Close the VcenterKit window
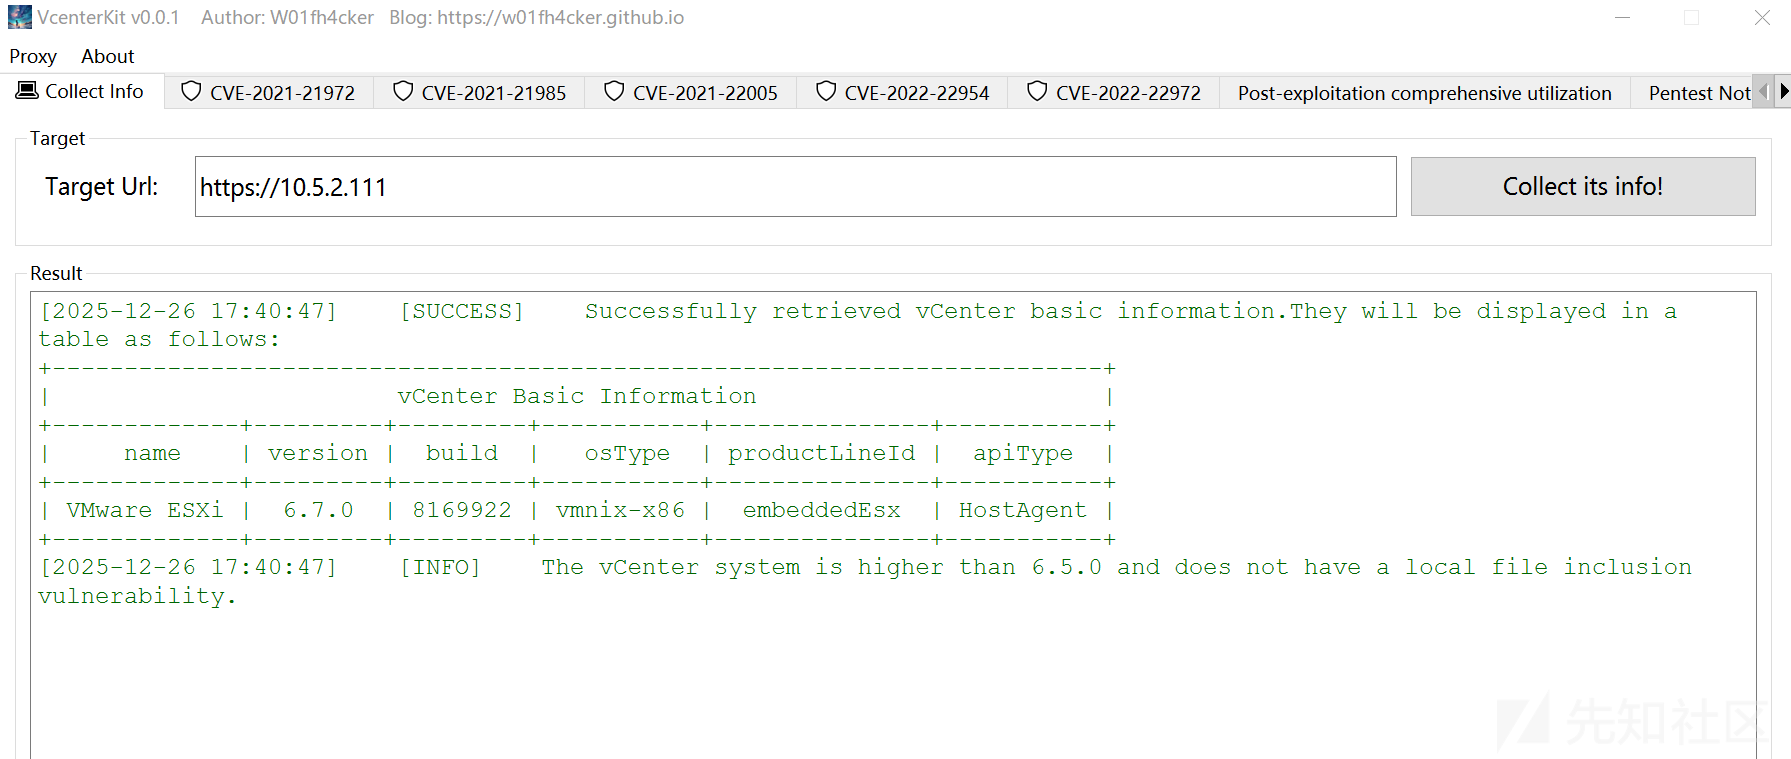The width and height of the screenshot is (1791, 759). (1762, 17)
